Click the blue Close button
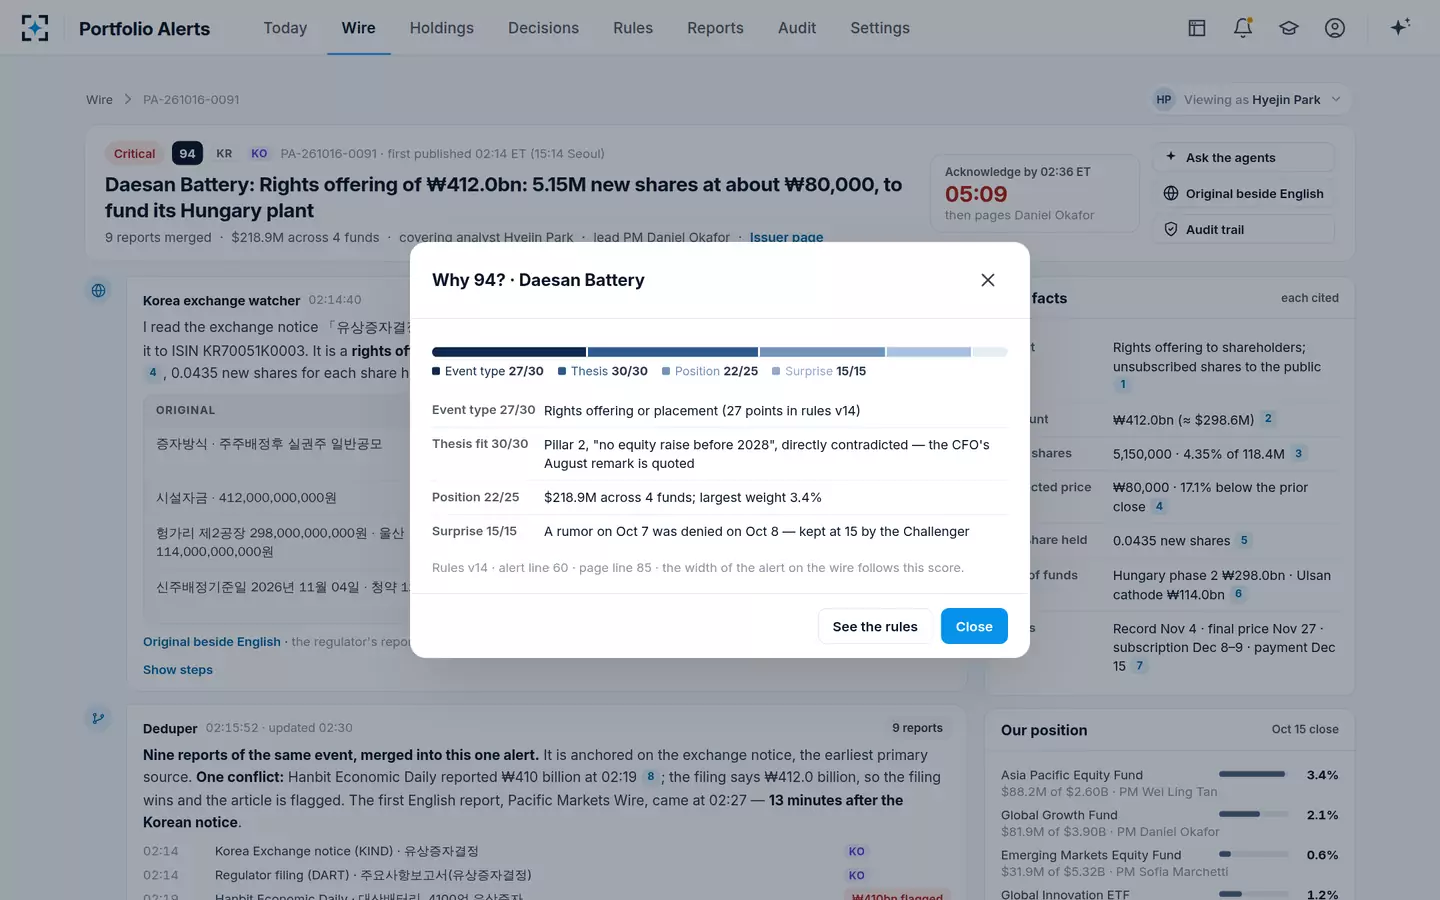1440x900 pixels. tap(974, 626)
